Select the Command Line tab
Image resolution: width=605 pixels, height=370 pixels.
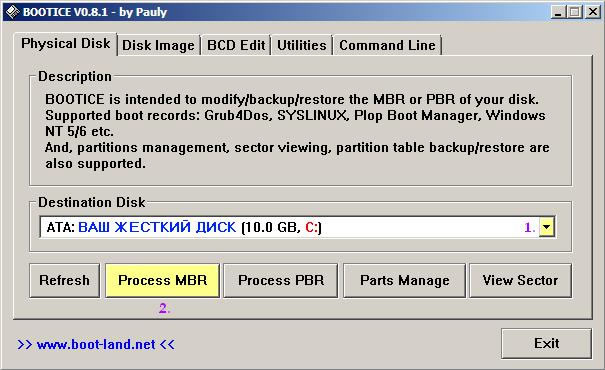[387, 46]
